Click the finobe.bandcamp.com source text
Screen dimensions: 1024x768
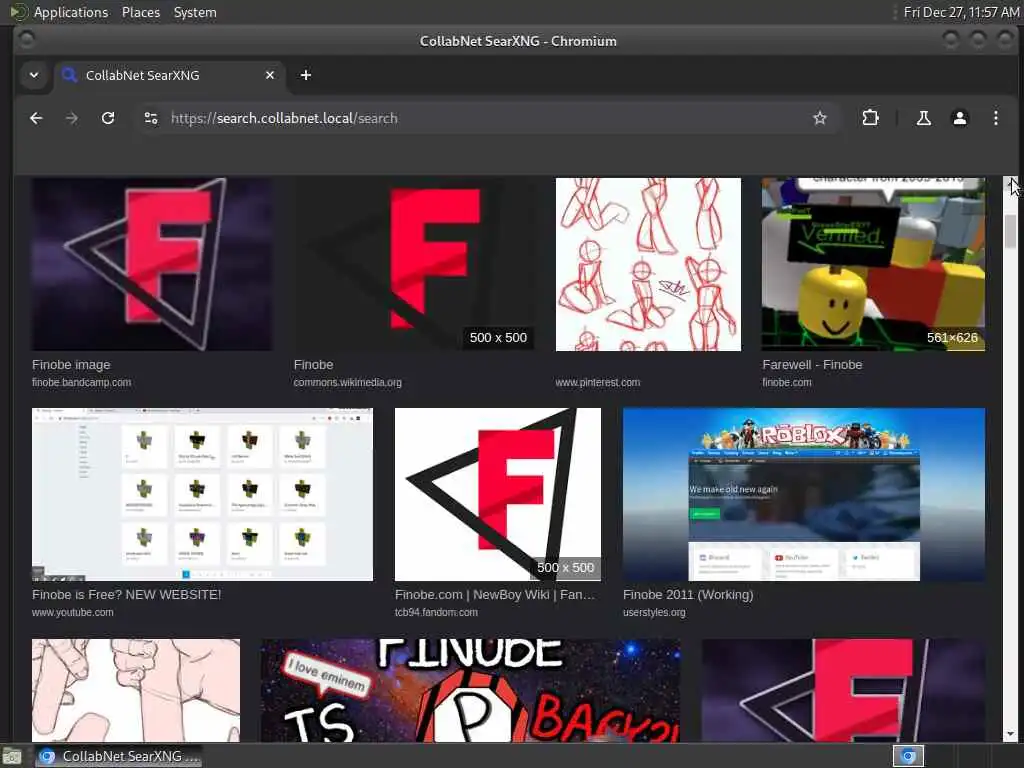(82, 383)
